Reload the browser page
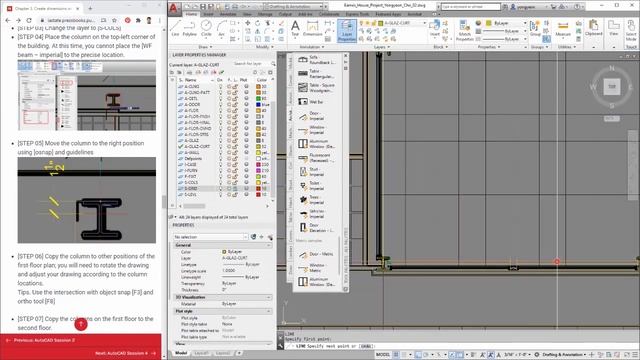The width and height of the screenshot is (640, 360). click(x=29, y=20)
